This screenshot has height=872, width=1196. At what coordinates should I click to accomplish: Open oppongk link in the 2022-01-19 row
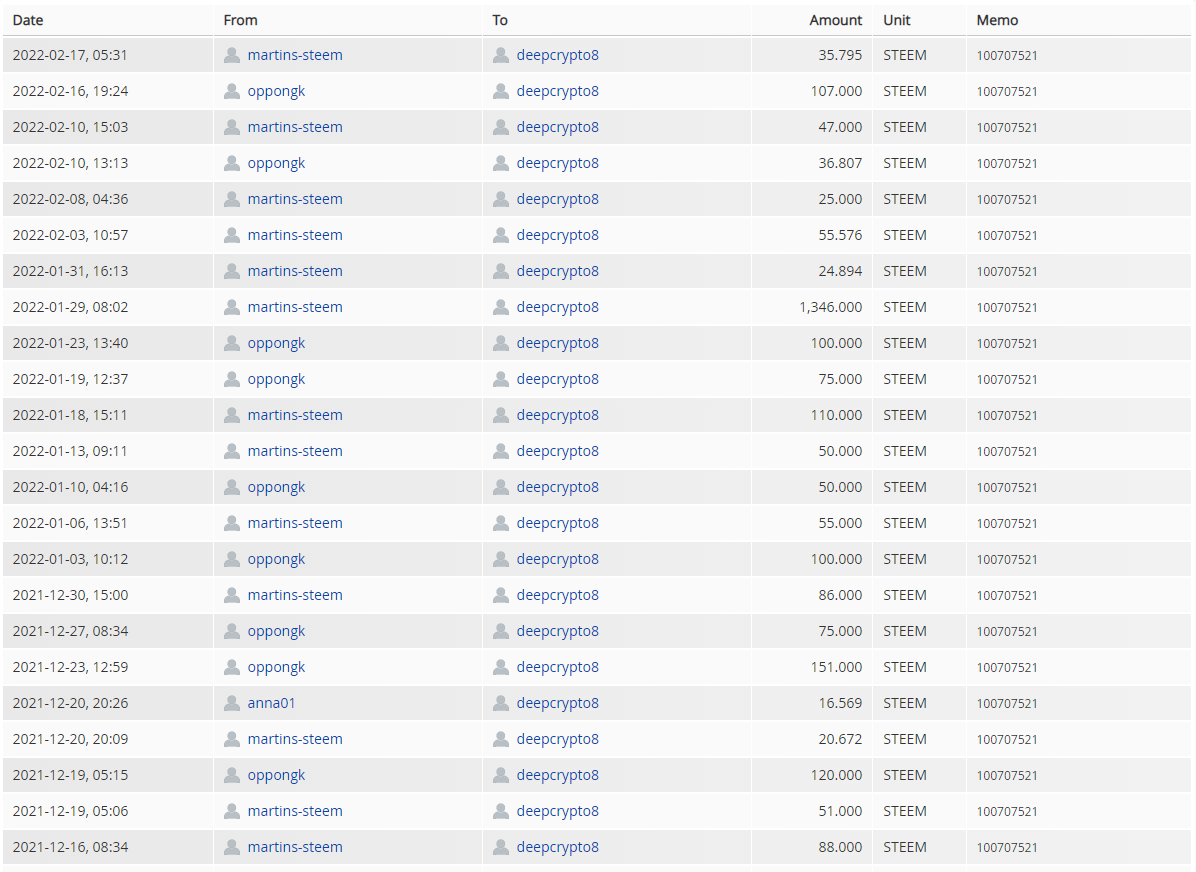pyautogui.click(x=277, y=379)
